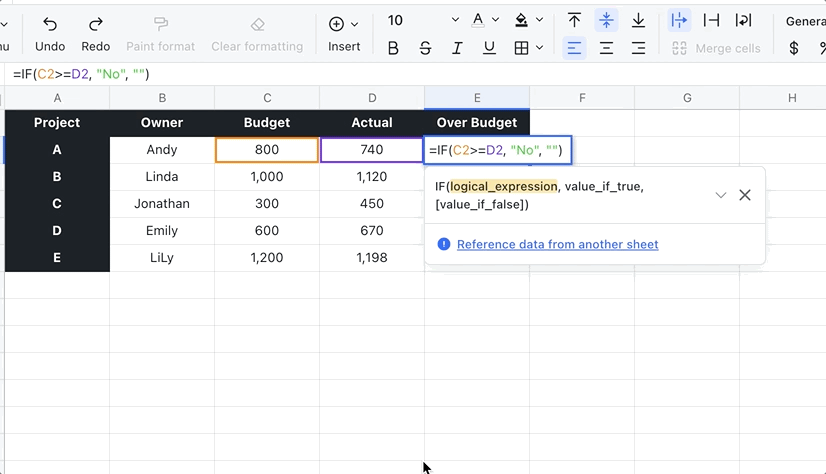
Task: Open the font size dropdown
Action: tap(455, 20)
